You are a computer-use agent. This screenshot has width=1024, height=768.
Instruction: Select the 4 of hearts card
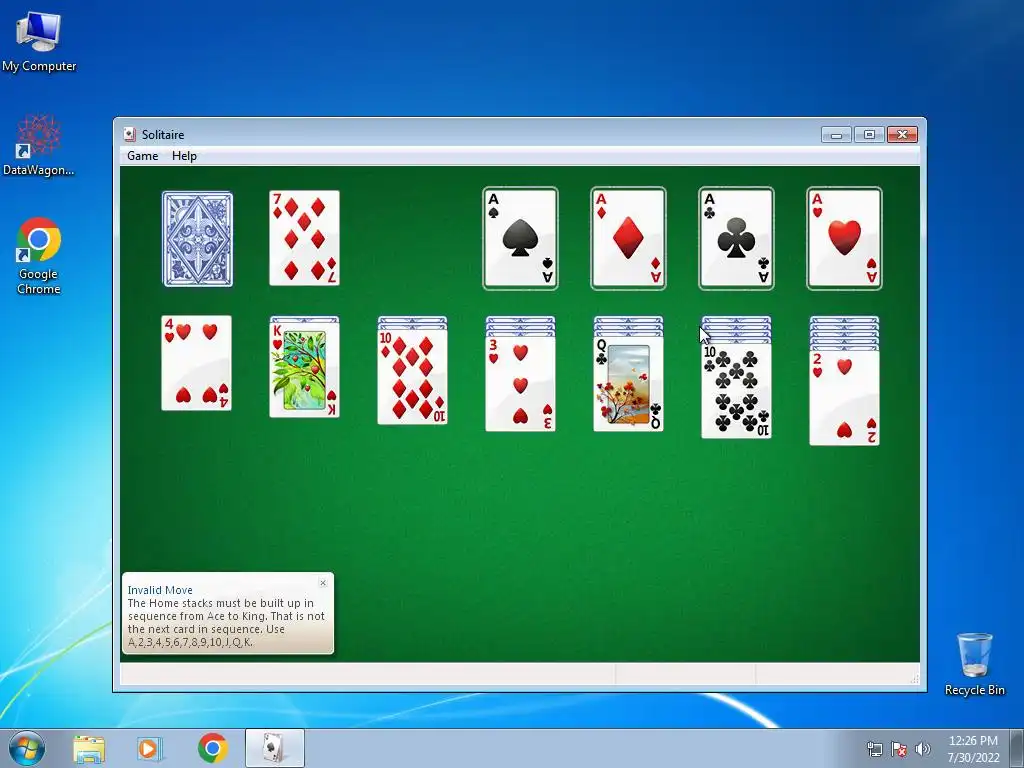point(197,363)
